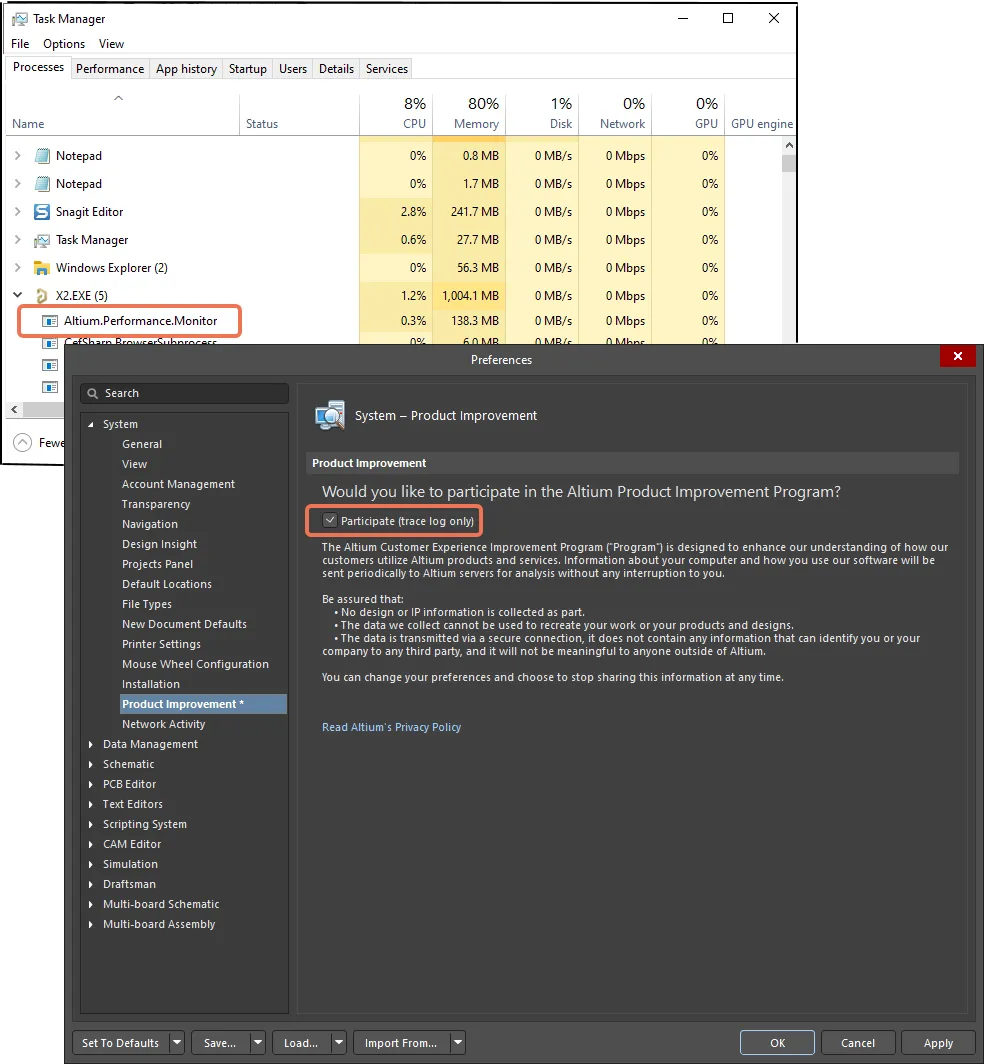This screenshot has width=984, height=1064.
Task: Open the Set To Defaults dropdown arrow
Action: [x=176, y=1042]
